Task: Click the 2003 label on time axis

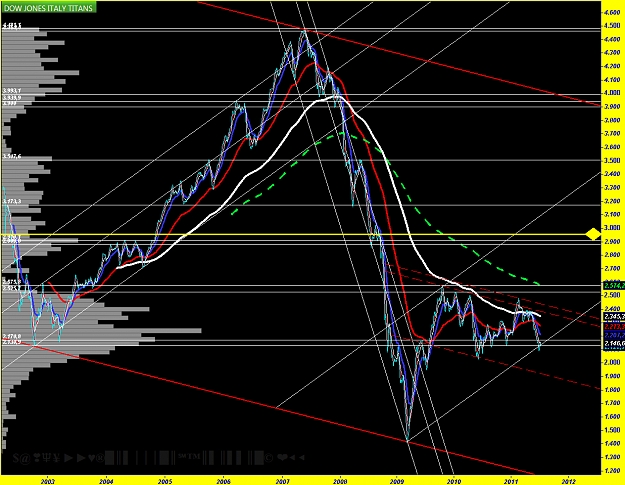Action: tap(48, 481)
